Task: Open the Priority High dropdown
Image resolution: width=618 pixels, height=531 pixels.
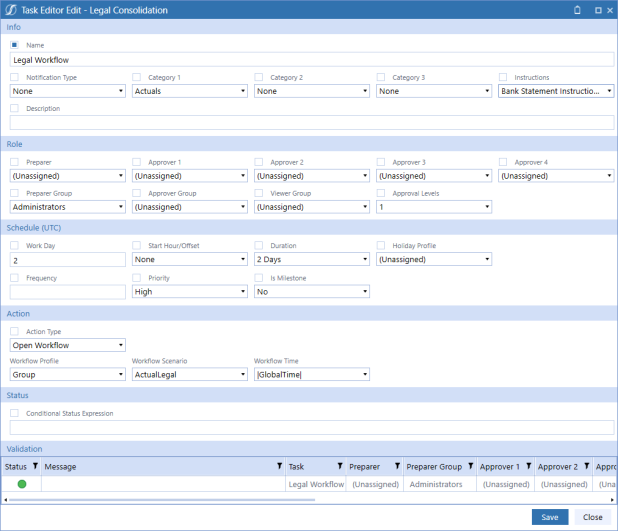Action: [190, 292]
